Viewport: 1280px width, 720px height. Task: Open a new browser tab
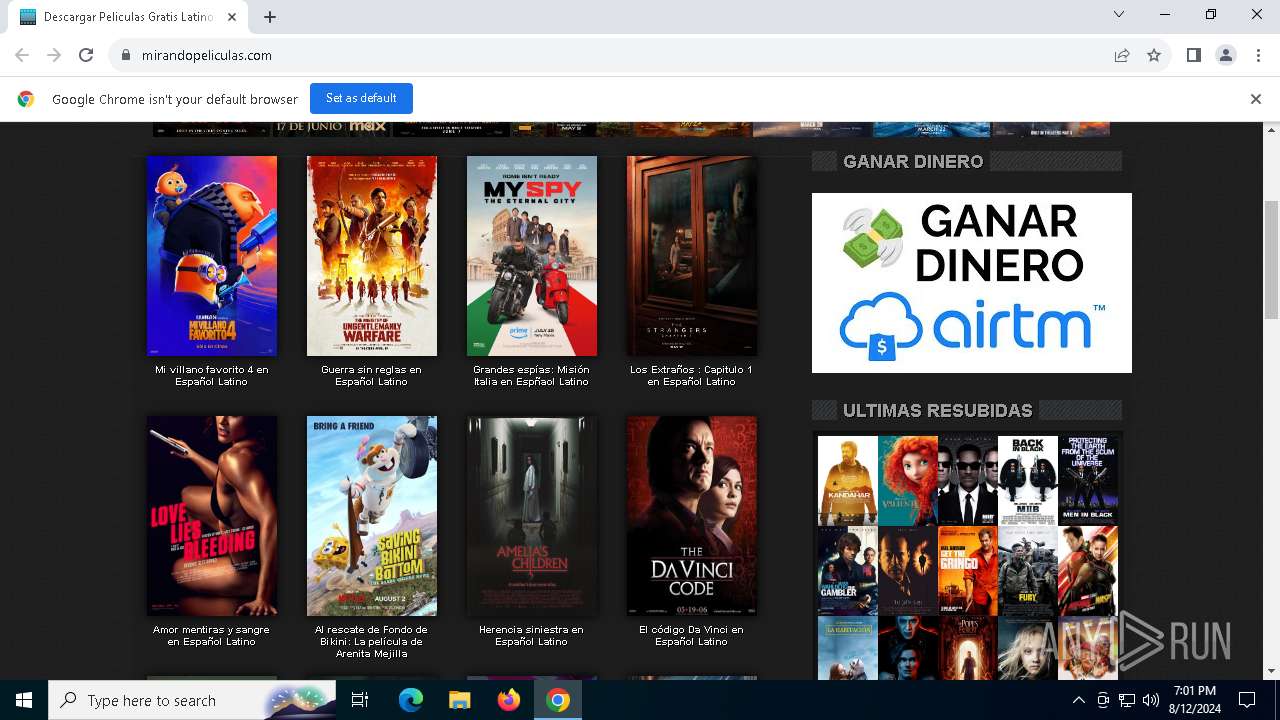[x=270, y=17]
